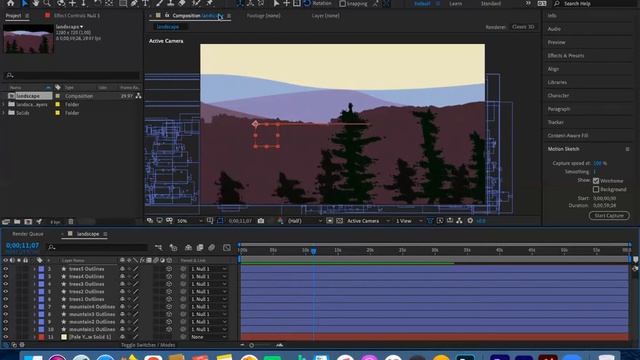Image resolution: width=640 pixels, height=360 pixels.
Task: Hide the trees3 Outlines layer
Action: 6,284
